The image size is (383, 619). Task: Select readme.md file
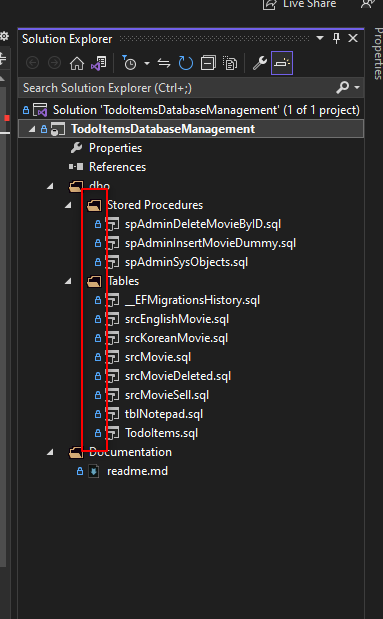(137, 471)
